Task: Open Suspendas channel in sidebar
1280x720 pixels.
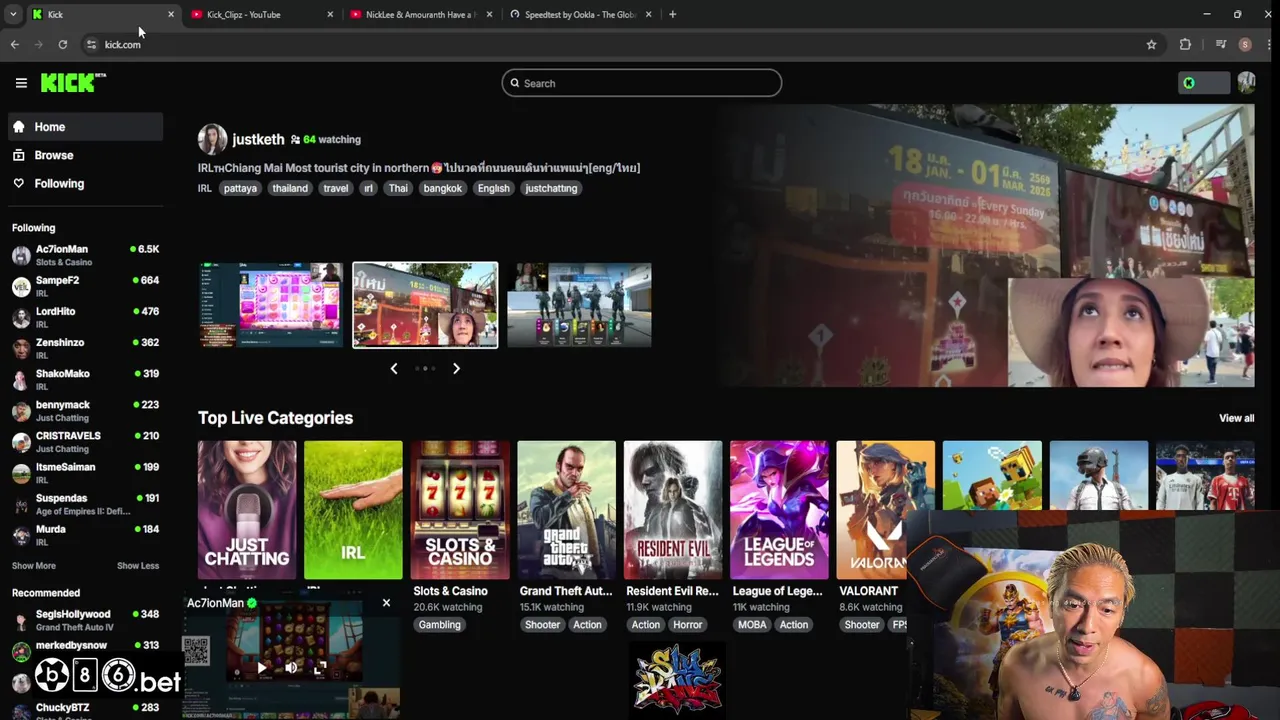Action: 85,504
